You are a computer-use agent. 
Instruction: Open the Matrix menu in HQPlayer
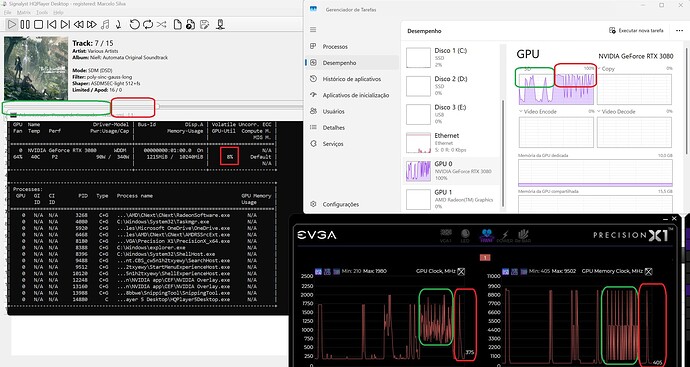coord(23,13)
